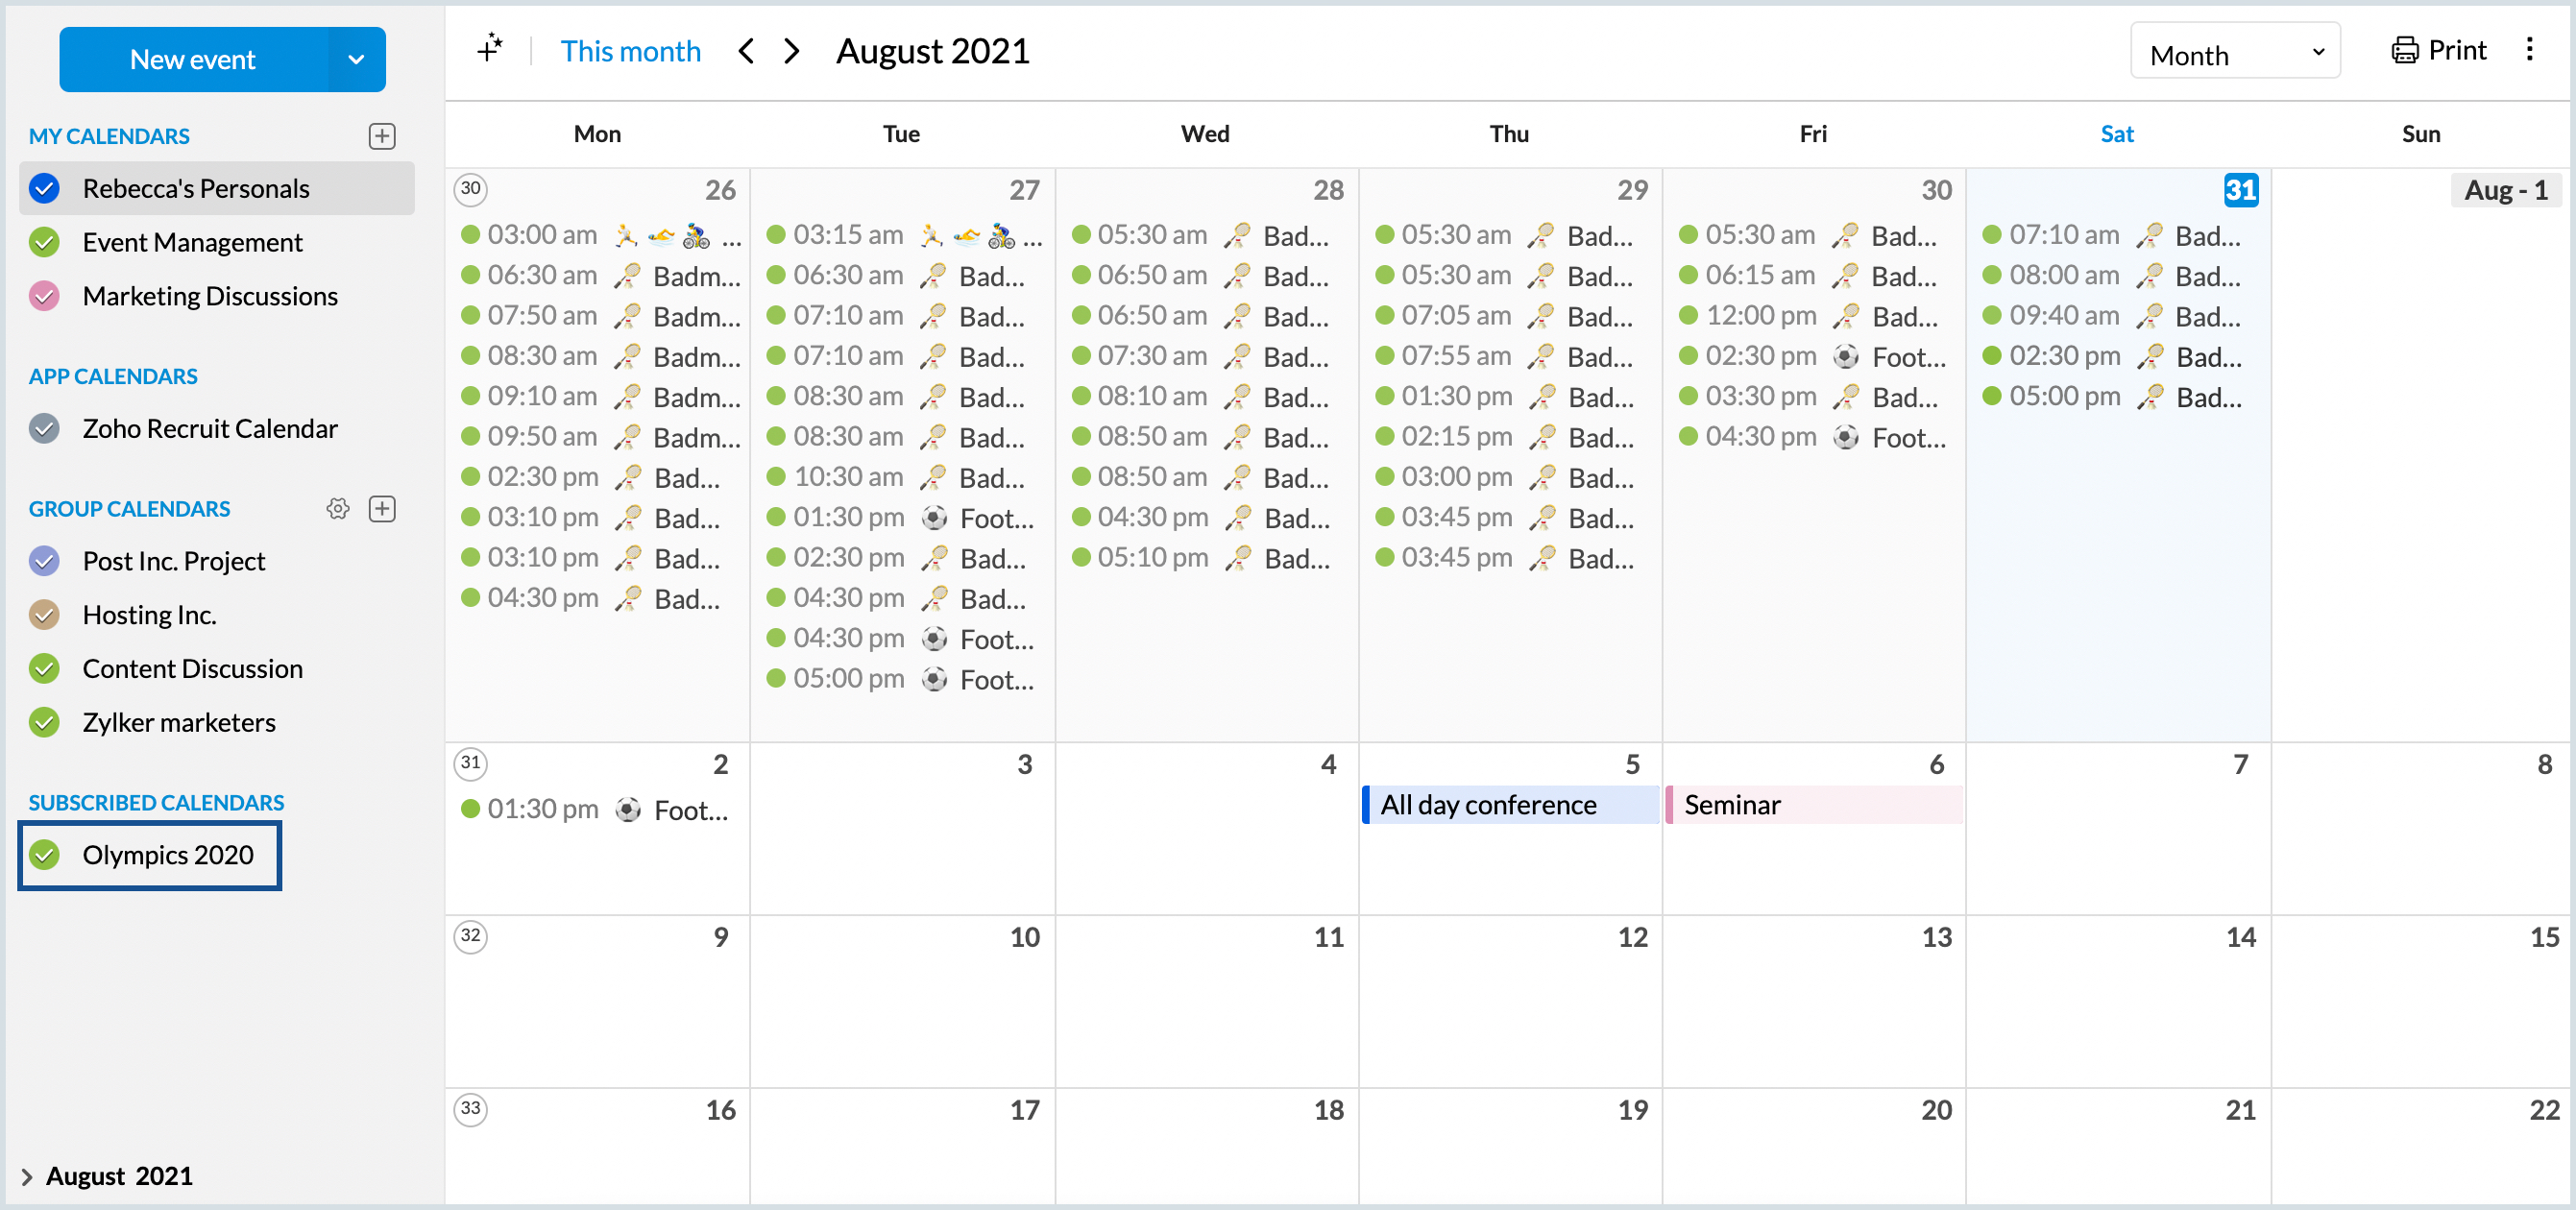Click week 30 number badge
The width and height of the screenshot is (2576, 1210).
point(471,189)
